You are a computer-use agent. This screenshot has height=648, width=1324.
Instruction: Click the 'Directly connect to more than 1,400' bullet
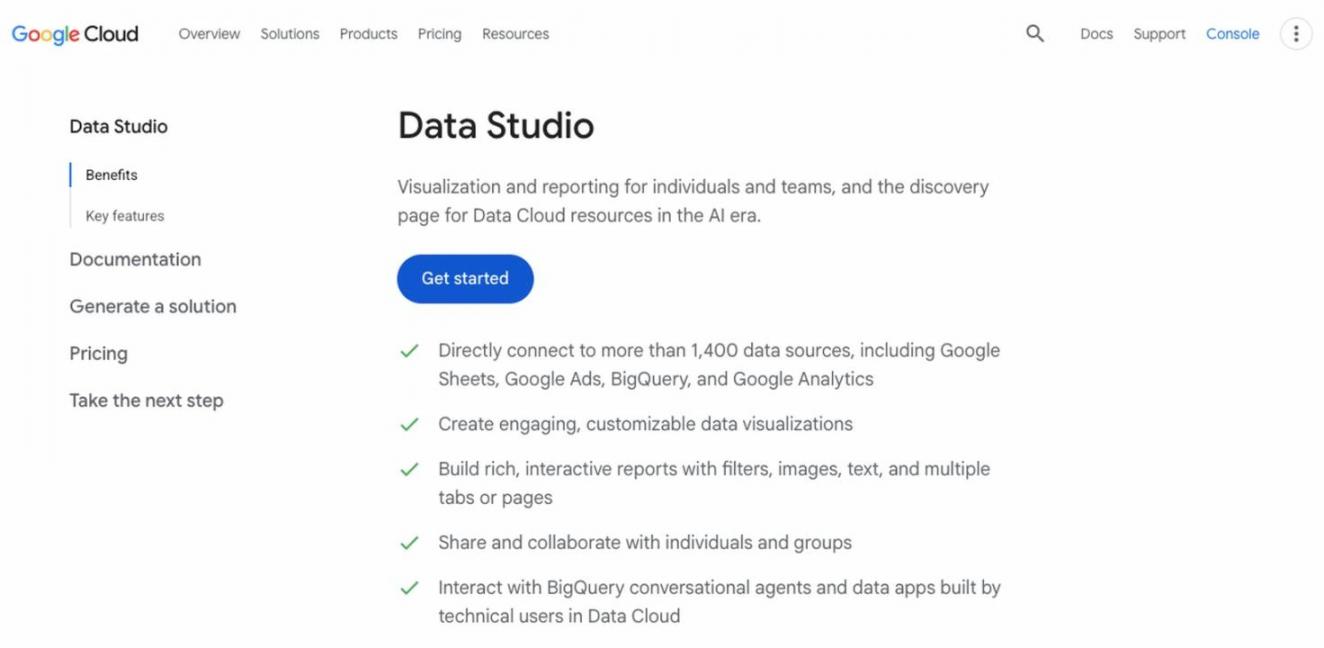coord(719,365)
